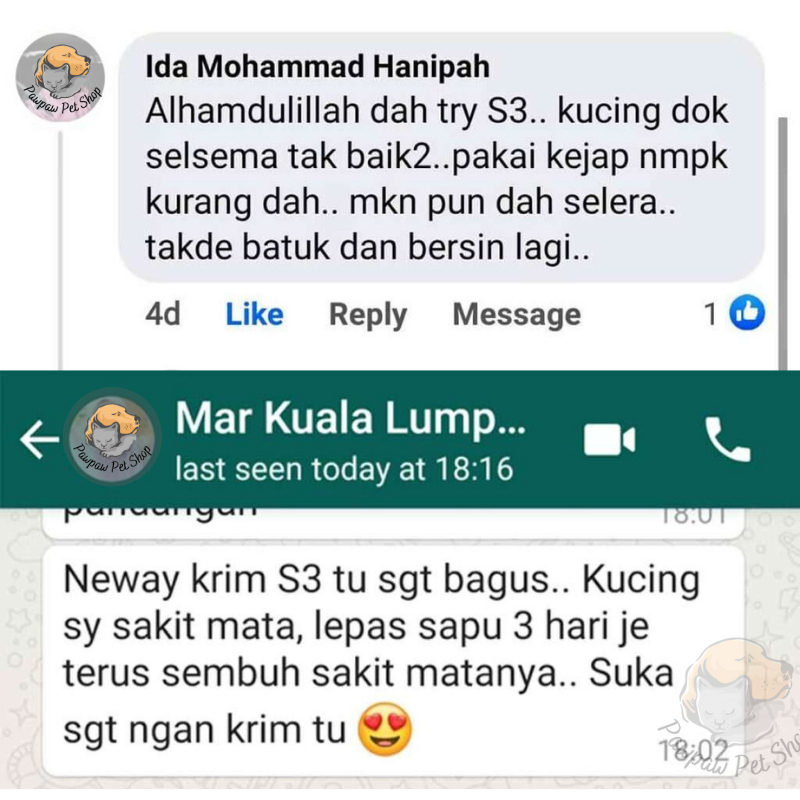Open the WhatsApp contact profile picture
The height and width of the screenshot is (800, 800).
click(112, 436)
